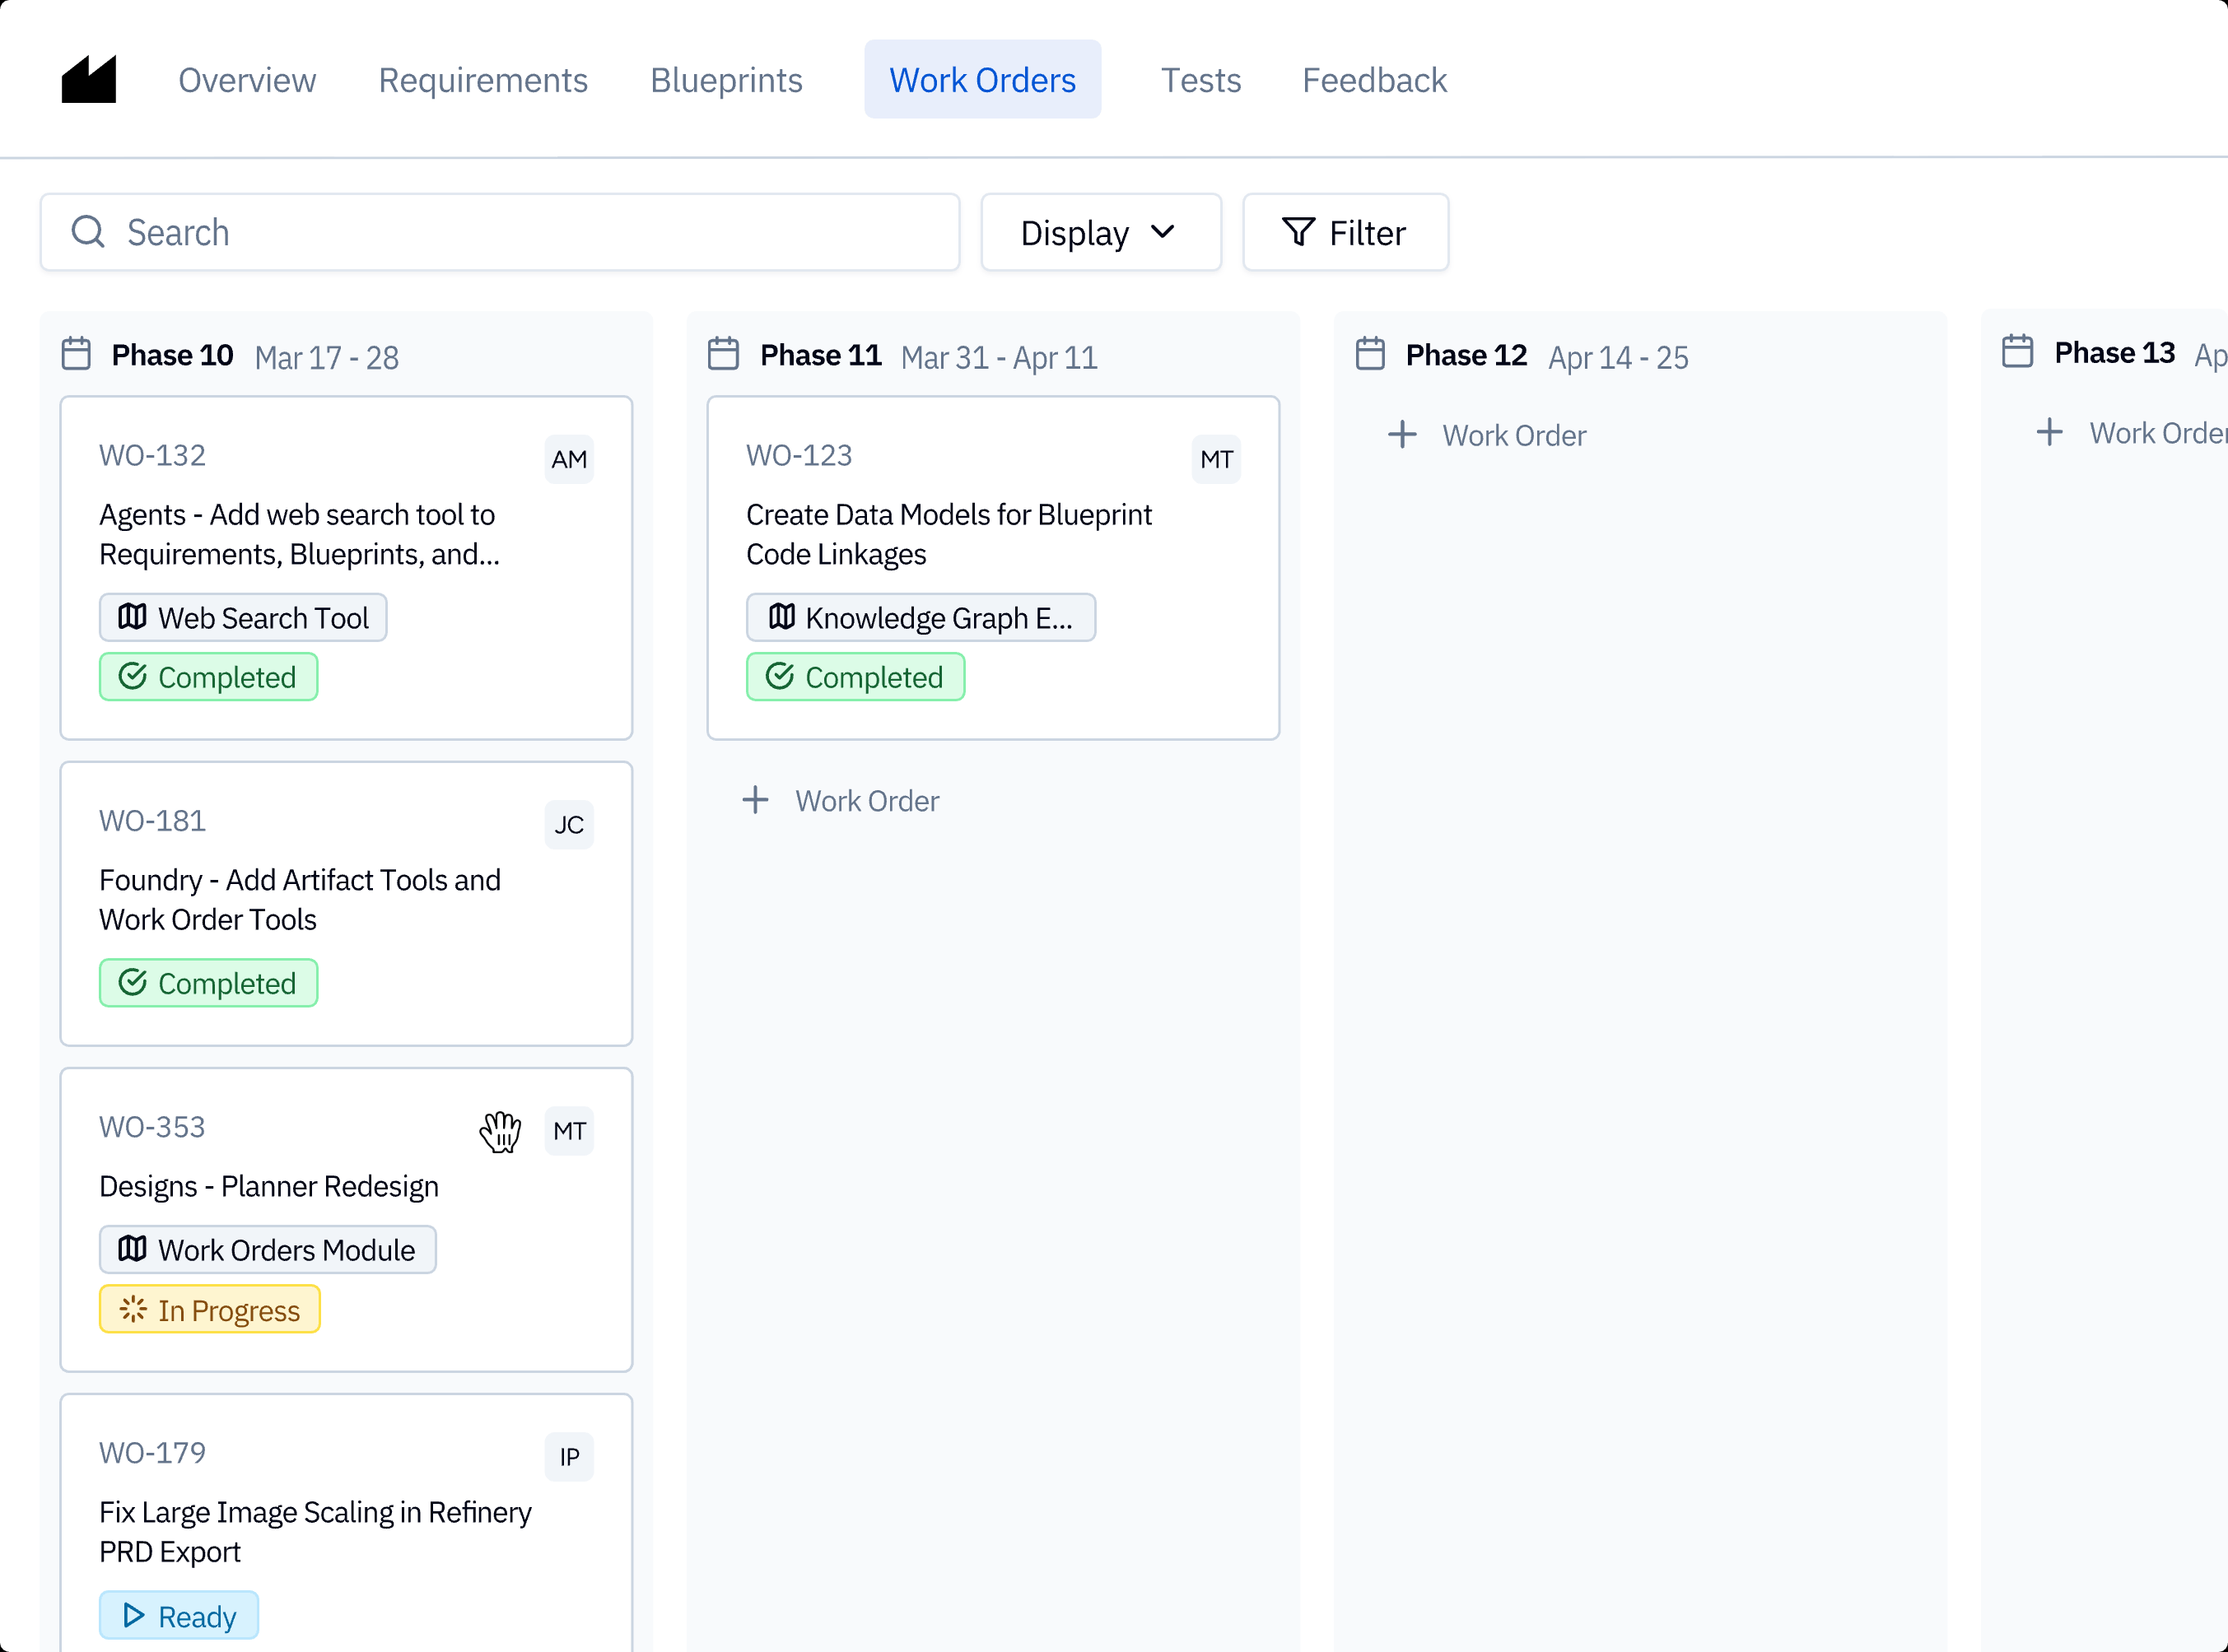
Task: Click the factory logo icon
Action: (89, 79)
